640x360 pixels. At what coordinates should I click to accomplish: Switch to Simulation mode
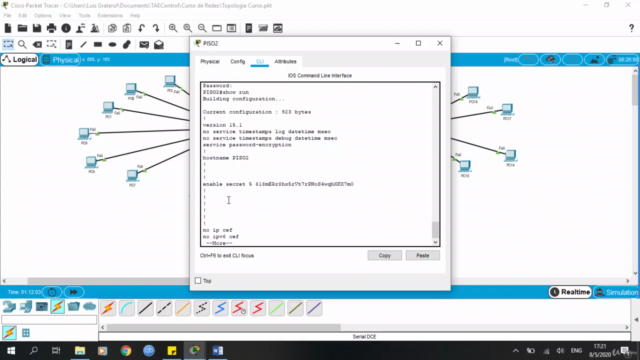617,292
